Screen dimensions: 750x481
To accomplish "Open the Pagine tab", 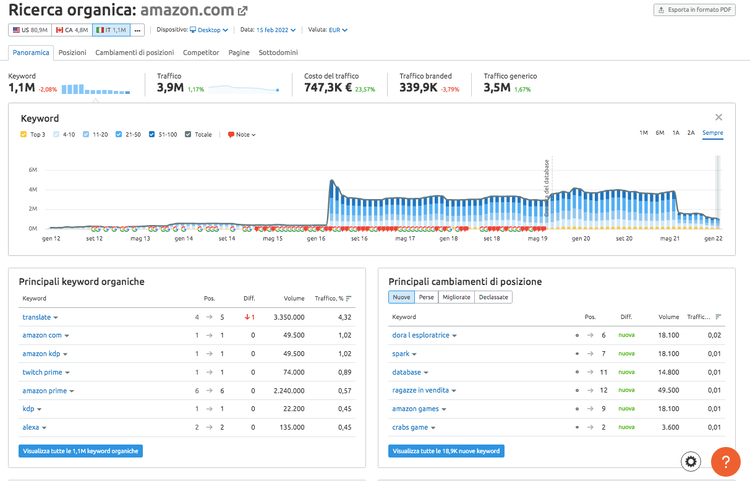I will point(239,53).
